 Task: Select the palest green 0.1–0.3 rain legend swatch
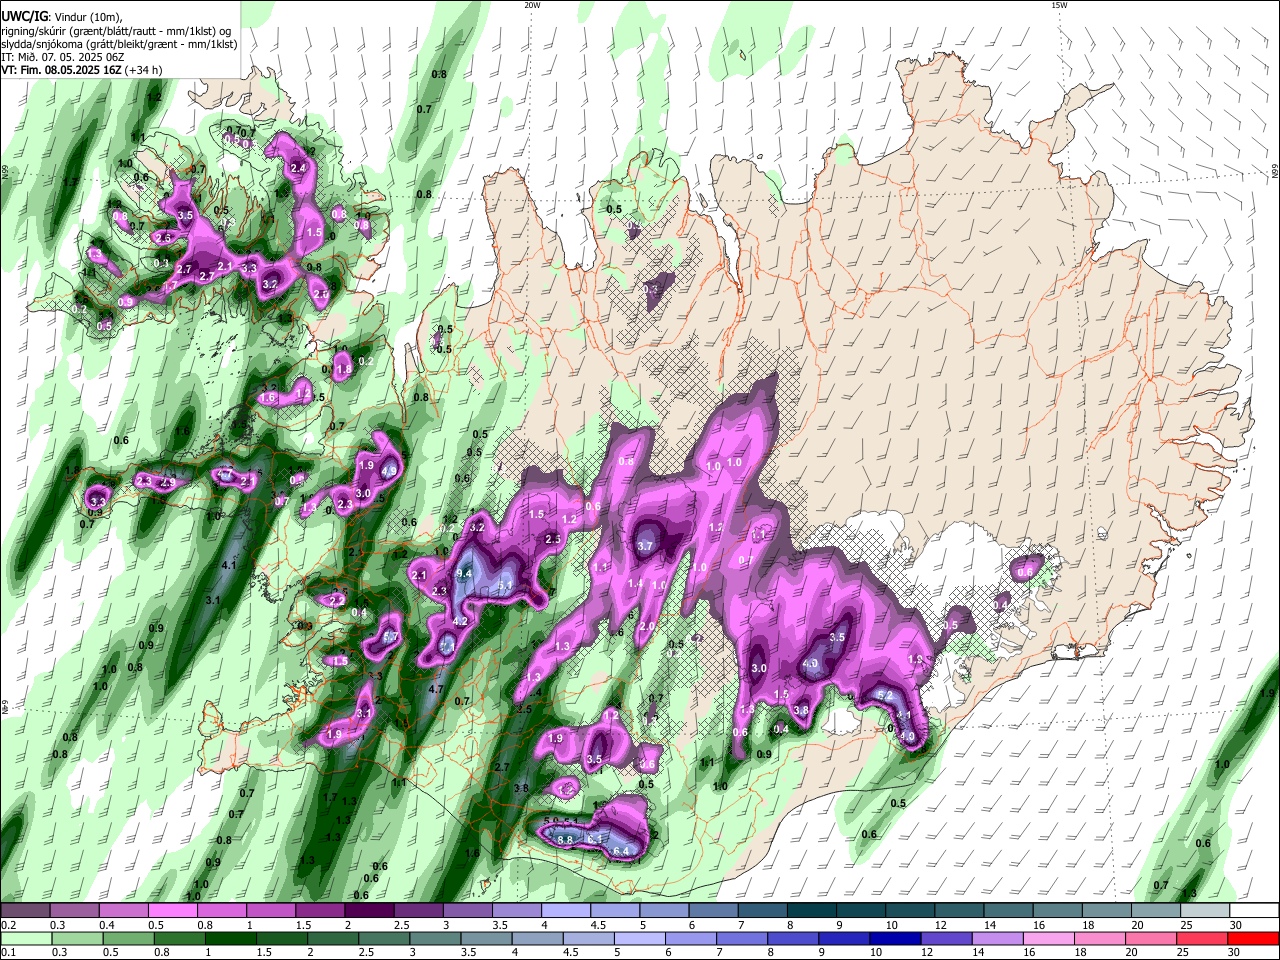(25, 938)
